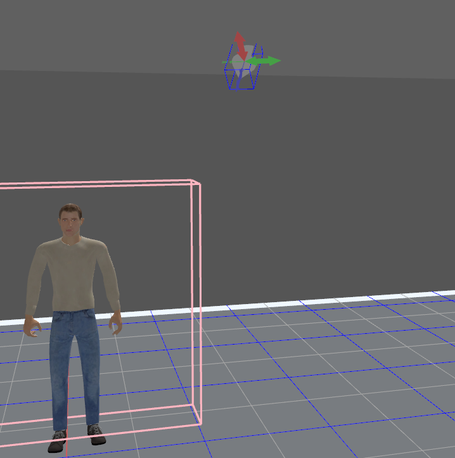455x458 pixels.
Task: Select the human character's head
Action: [70, 220]
